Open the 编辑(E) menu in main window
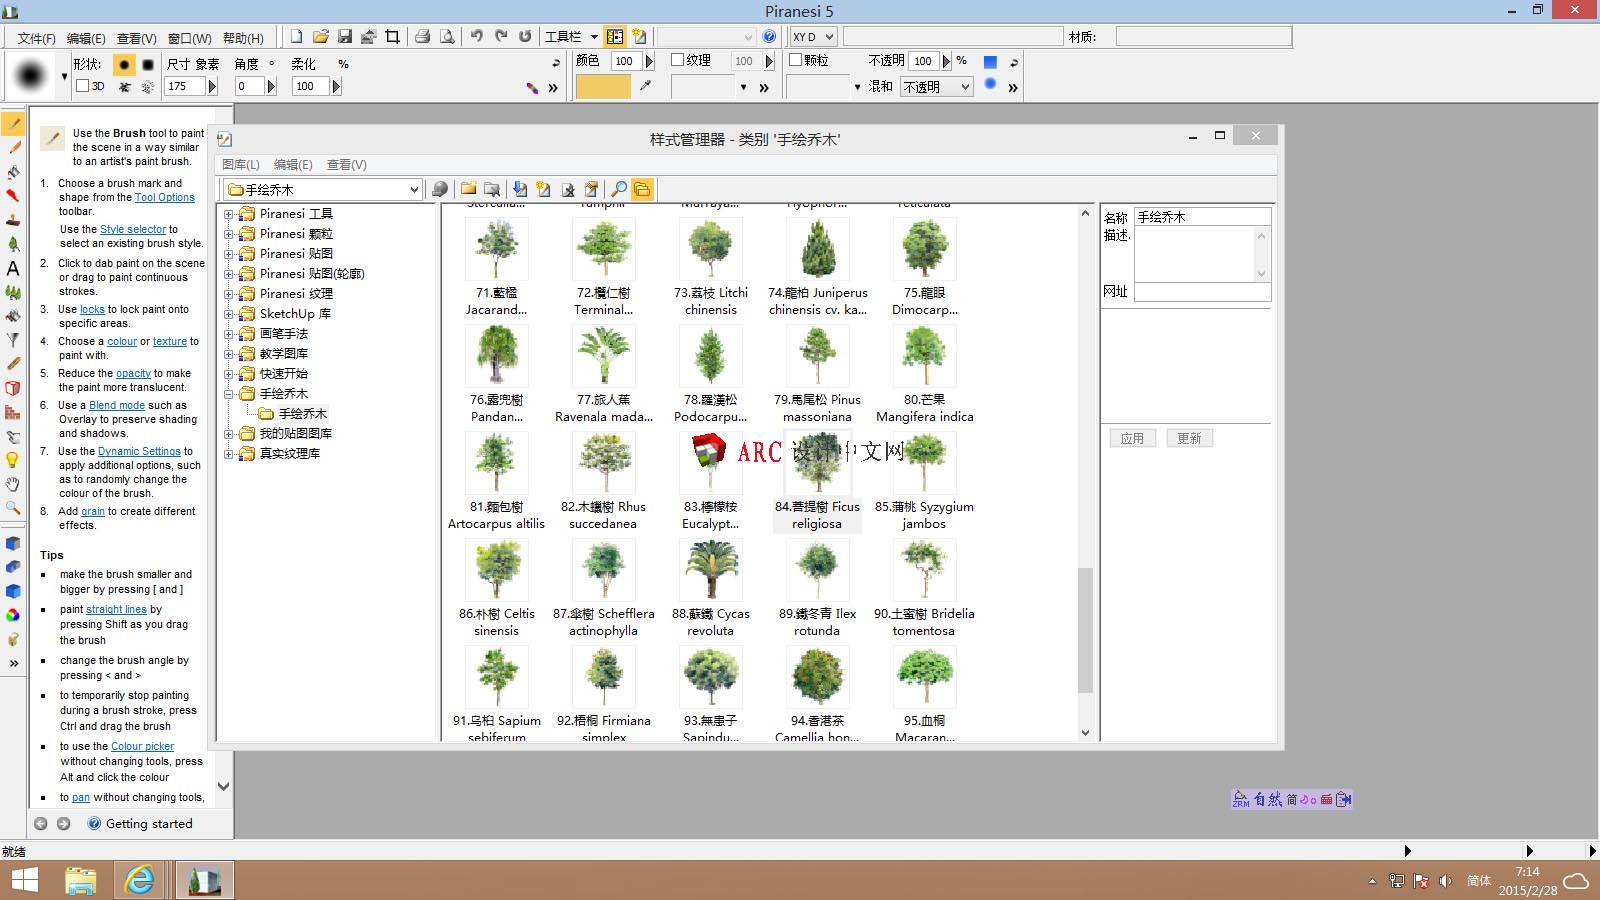Screen dimensions: 1600x900 tap(86, 38)
